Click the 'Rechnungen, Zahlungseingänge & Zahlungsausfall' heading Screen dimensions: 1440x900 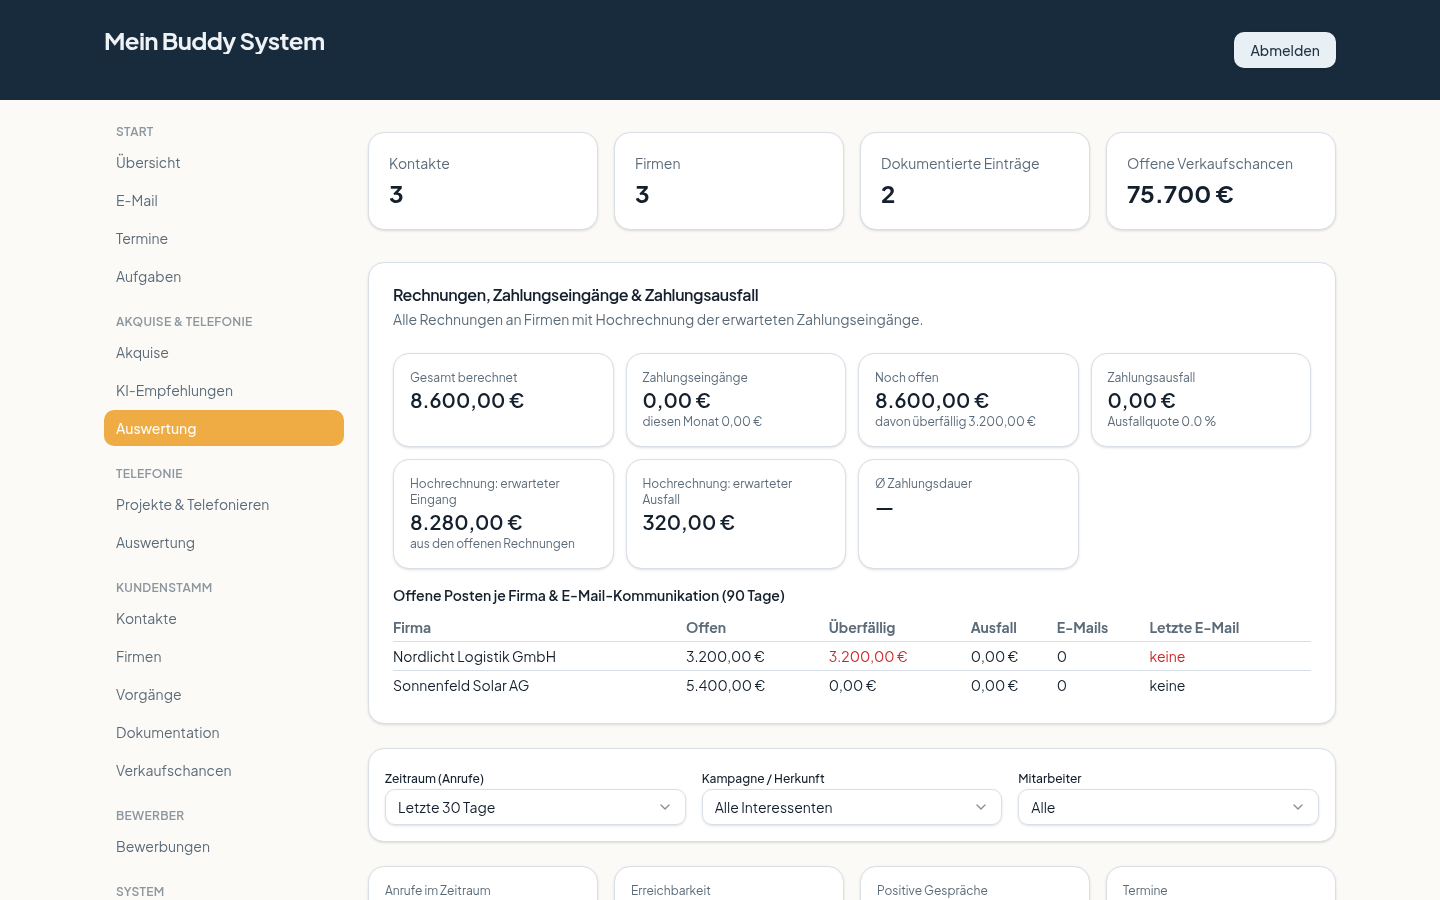[576, 295]
